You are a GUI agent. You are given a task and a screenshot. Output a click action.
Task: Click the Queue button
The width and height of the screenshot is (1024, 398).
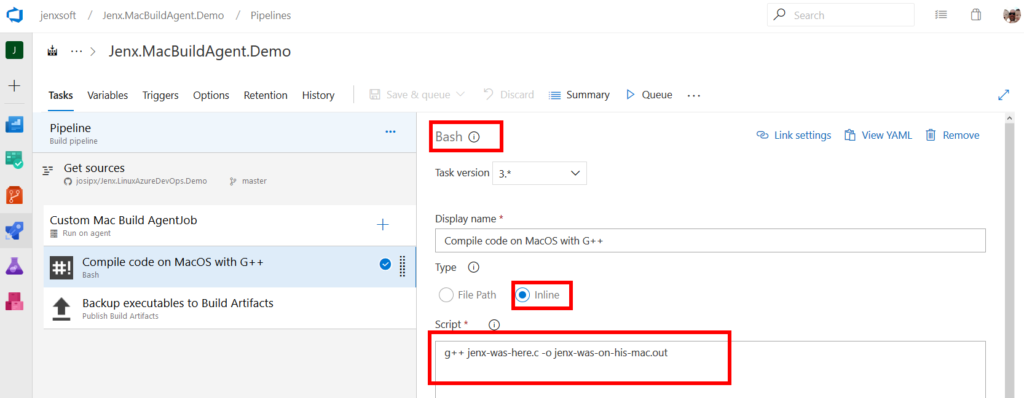point(648,95)
